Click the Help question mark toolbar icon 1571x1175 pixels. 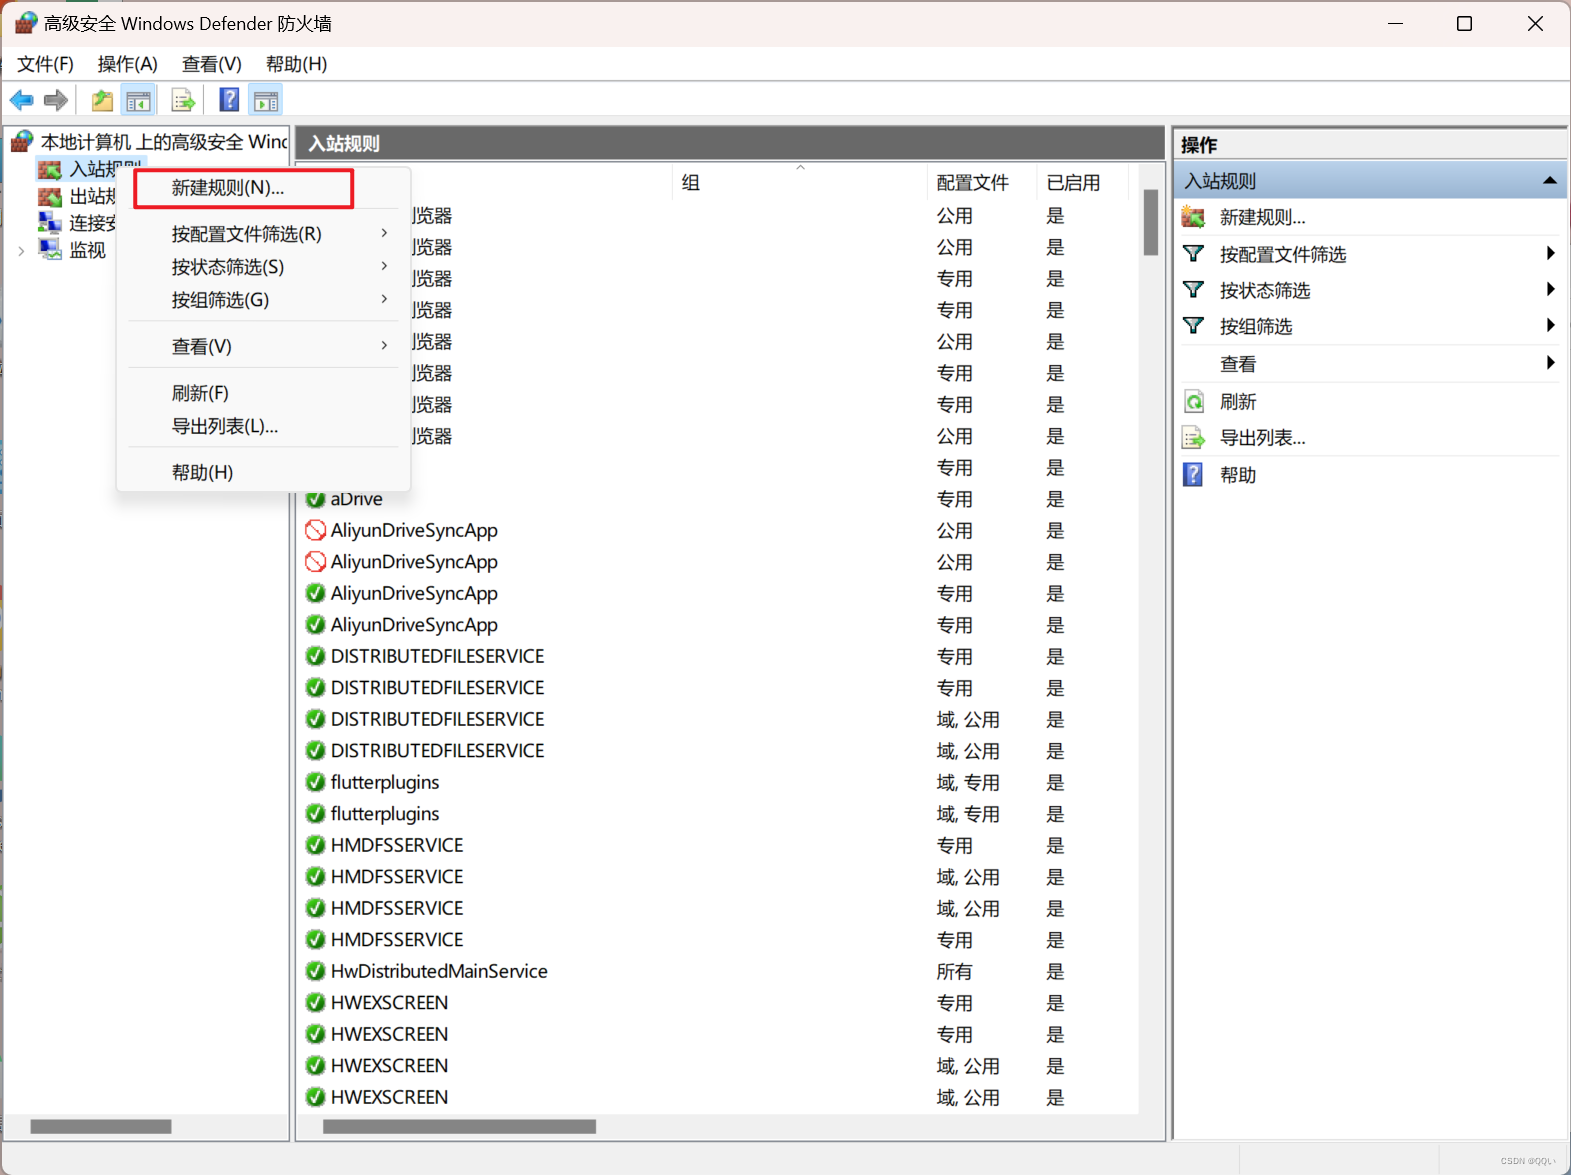click(x=229, y=100)
